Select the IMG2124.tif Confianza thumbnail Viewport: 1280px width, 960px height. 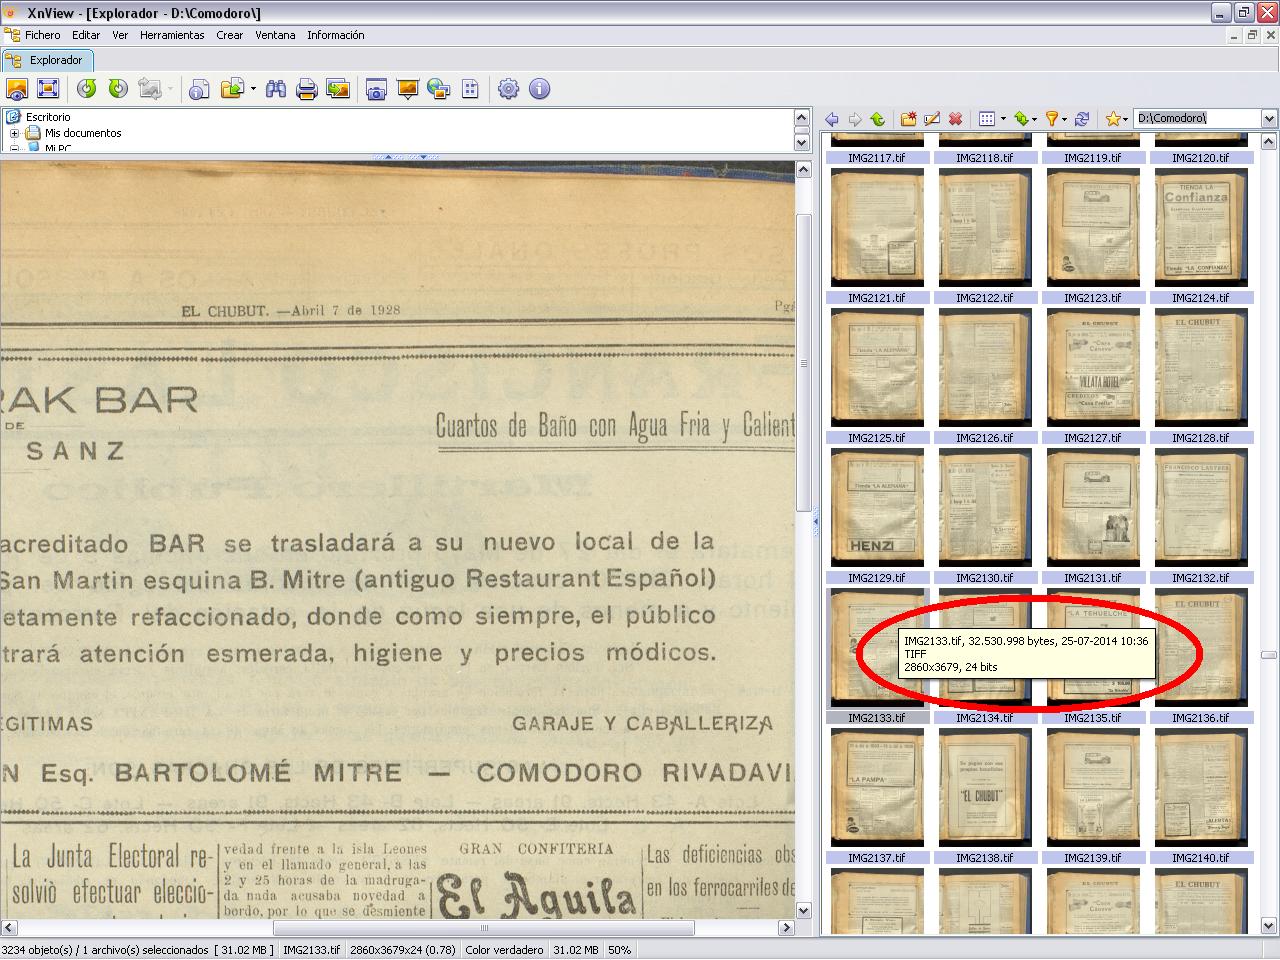coord(1201,227)
